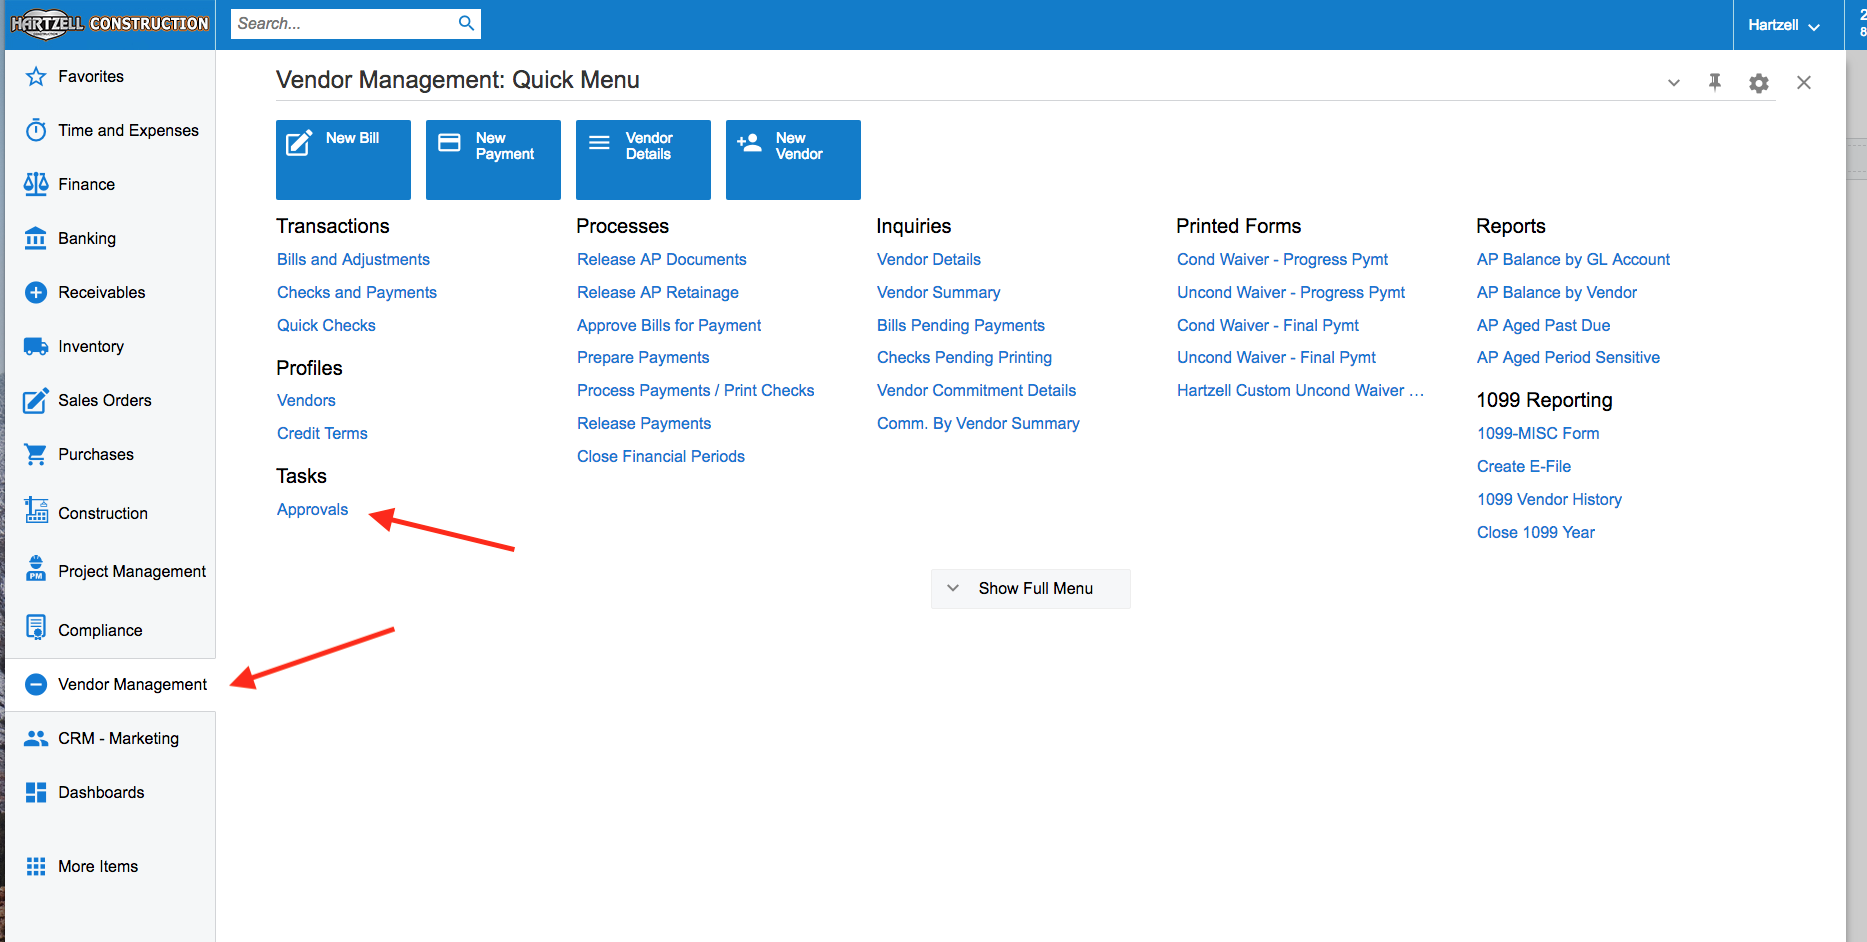Screen dimensions: 1867x942
Task: Click the search magnifier icon
Action: point(466,23)
